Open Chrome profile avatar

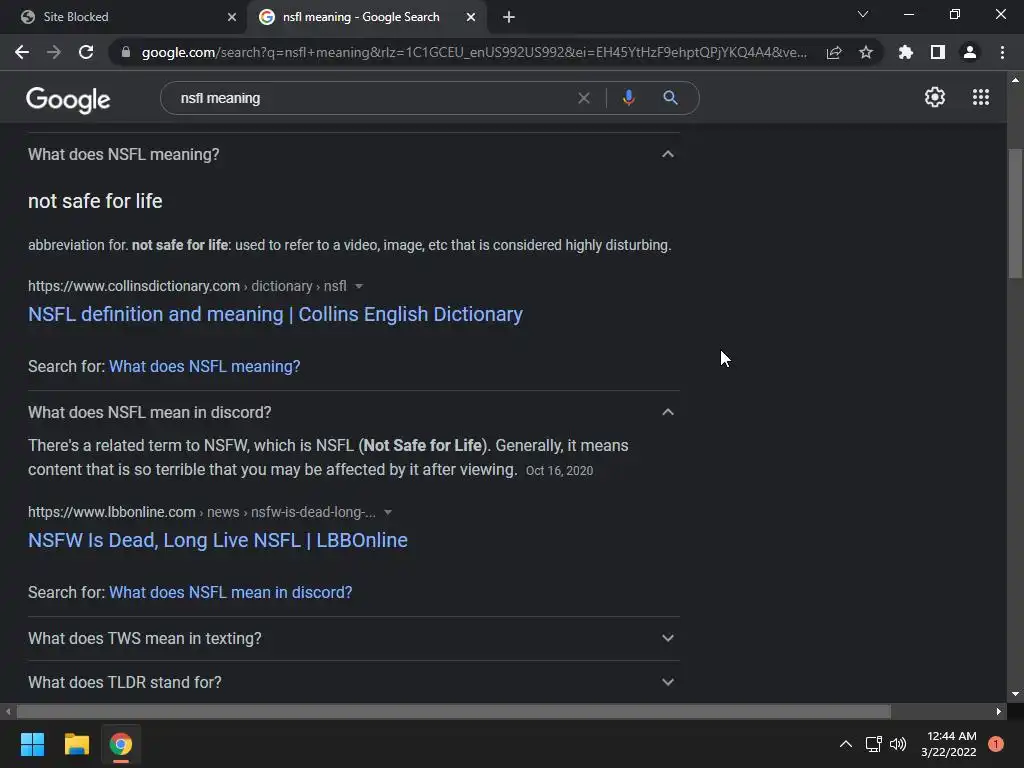970,52
